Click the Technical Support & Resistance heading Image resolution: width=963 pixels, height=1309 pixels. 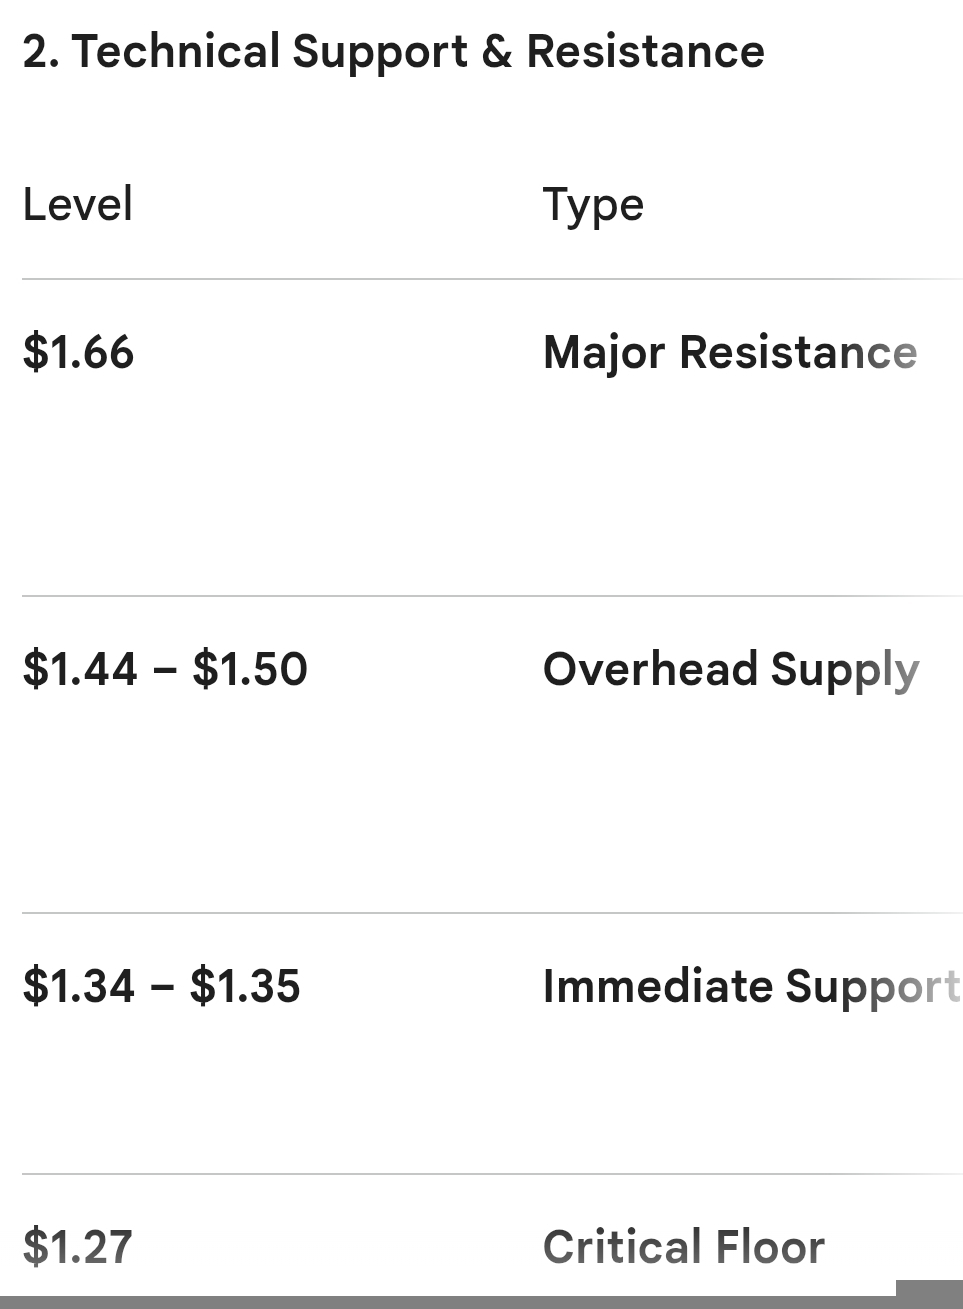click(x=393, y=52)
